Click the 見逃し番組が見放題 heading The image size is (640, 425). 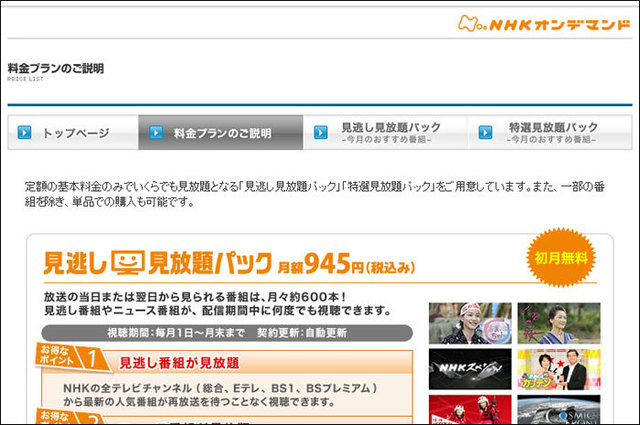[x=179, y=362]
